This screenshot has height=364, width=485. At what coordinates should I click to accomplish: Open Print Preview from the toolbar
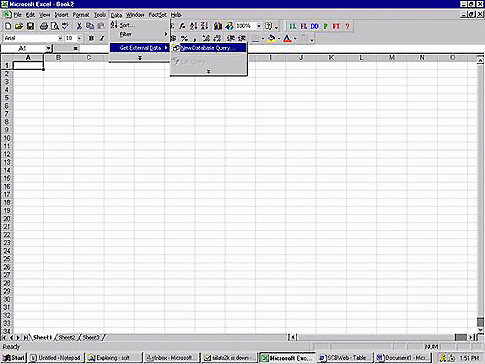54,26
